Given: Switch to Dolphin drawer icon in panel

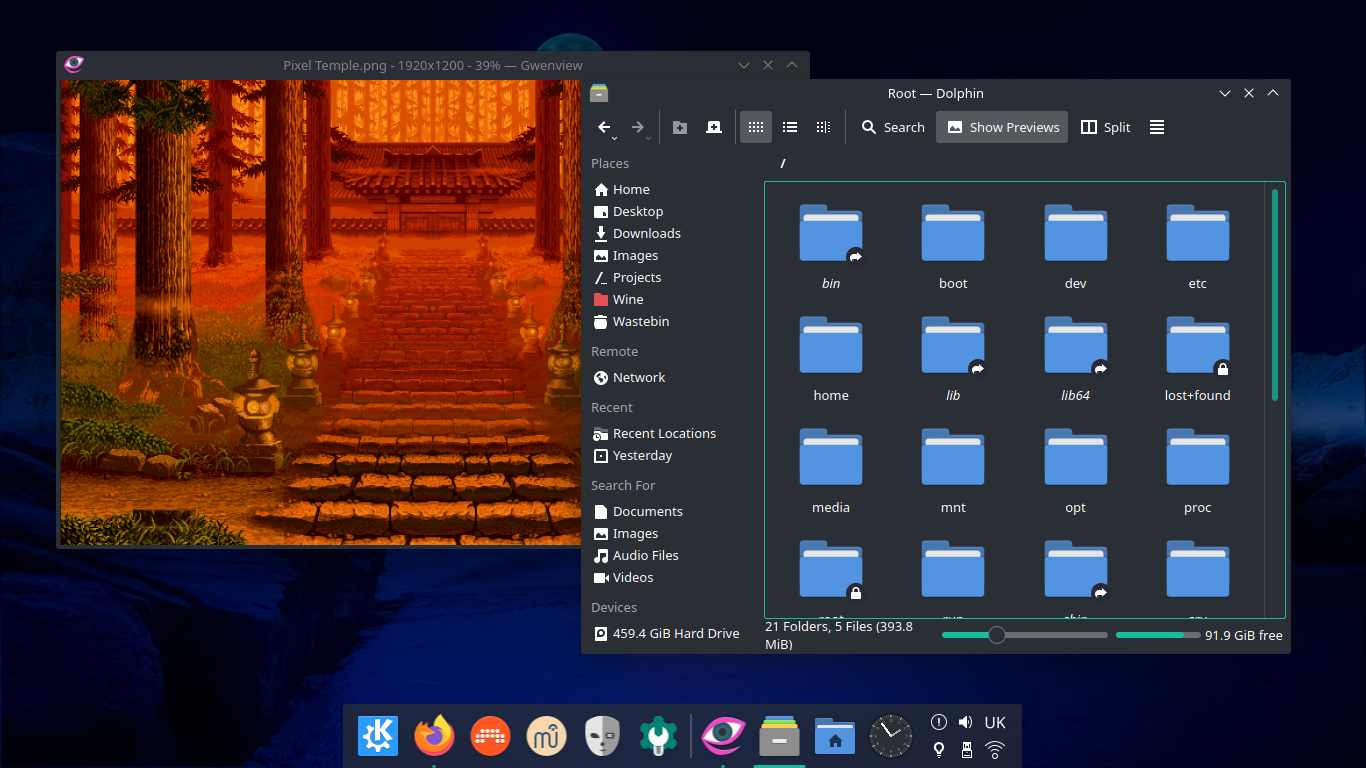Looking at the screenshot, I should coord(780,737).
